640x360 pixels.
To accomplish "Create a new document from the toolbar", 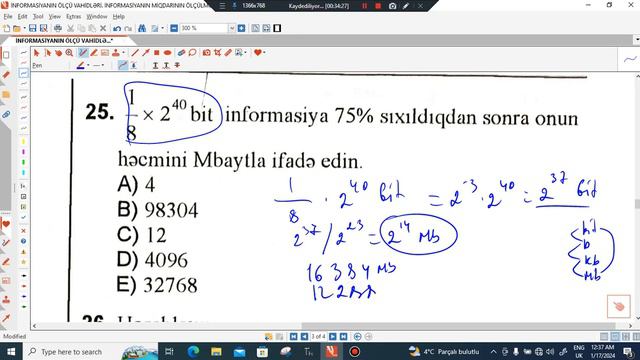I will 6,28.
